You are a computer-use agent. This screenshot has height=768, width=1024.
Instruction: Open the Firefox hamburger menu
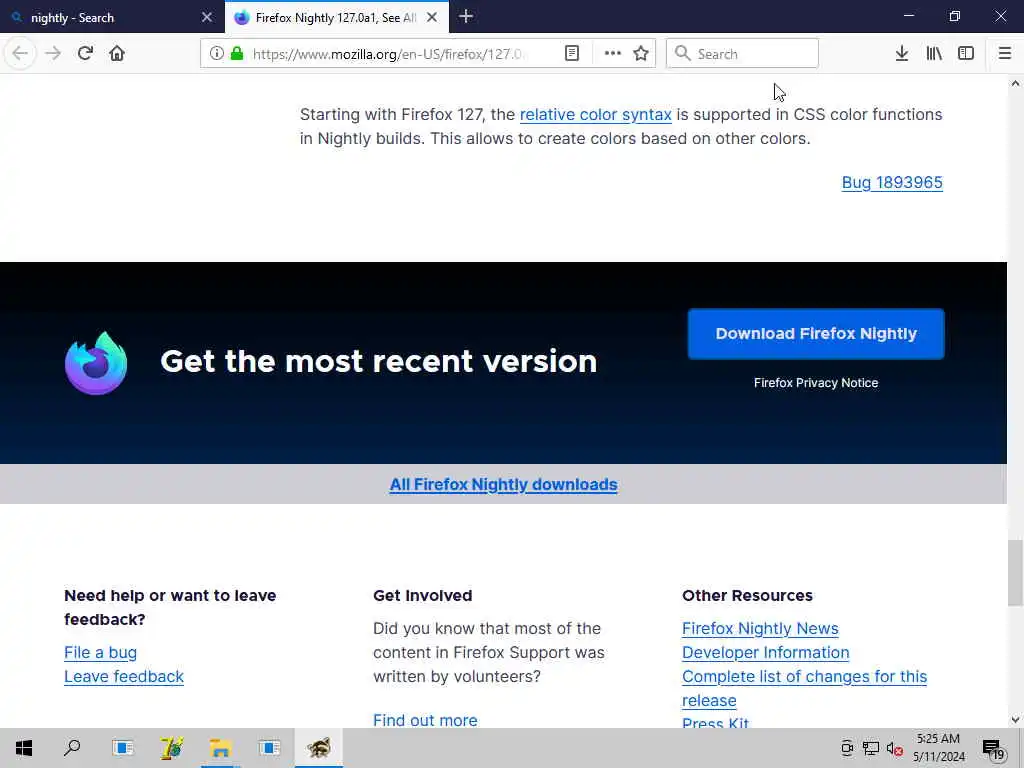click(1005, 54)
